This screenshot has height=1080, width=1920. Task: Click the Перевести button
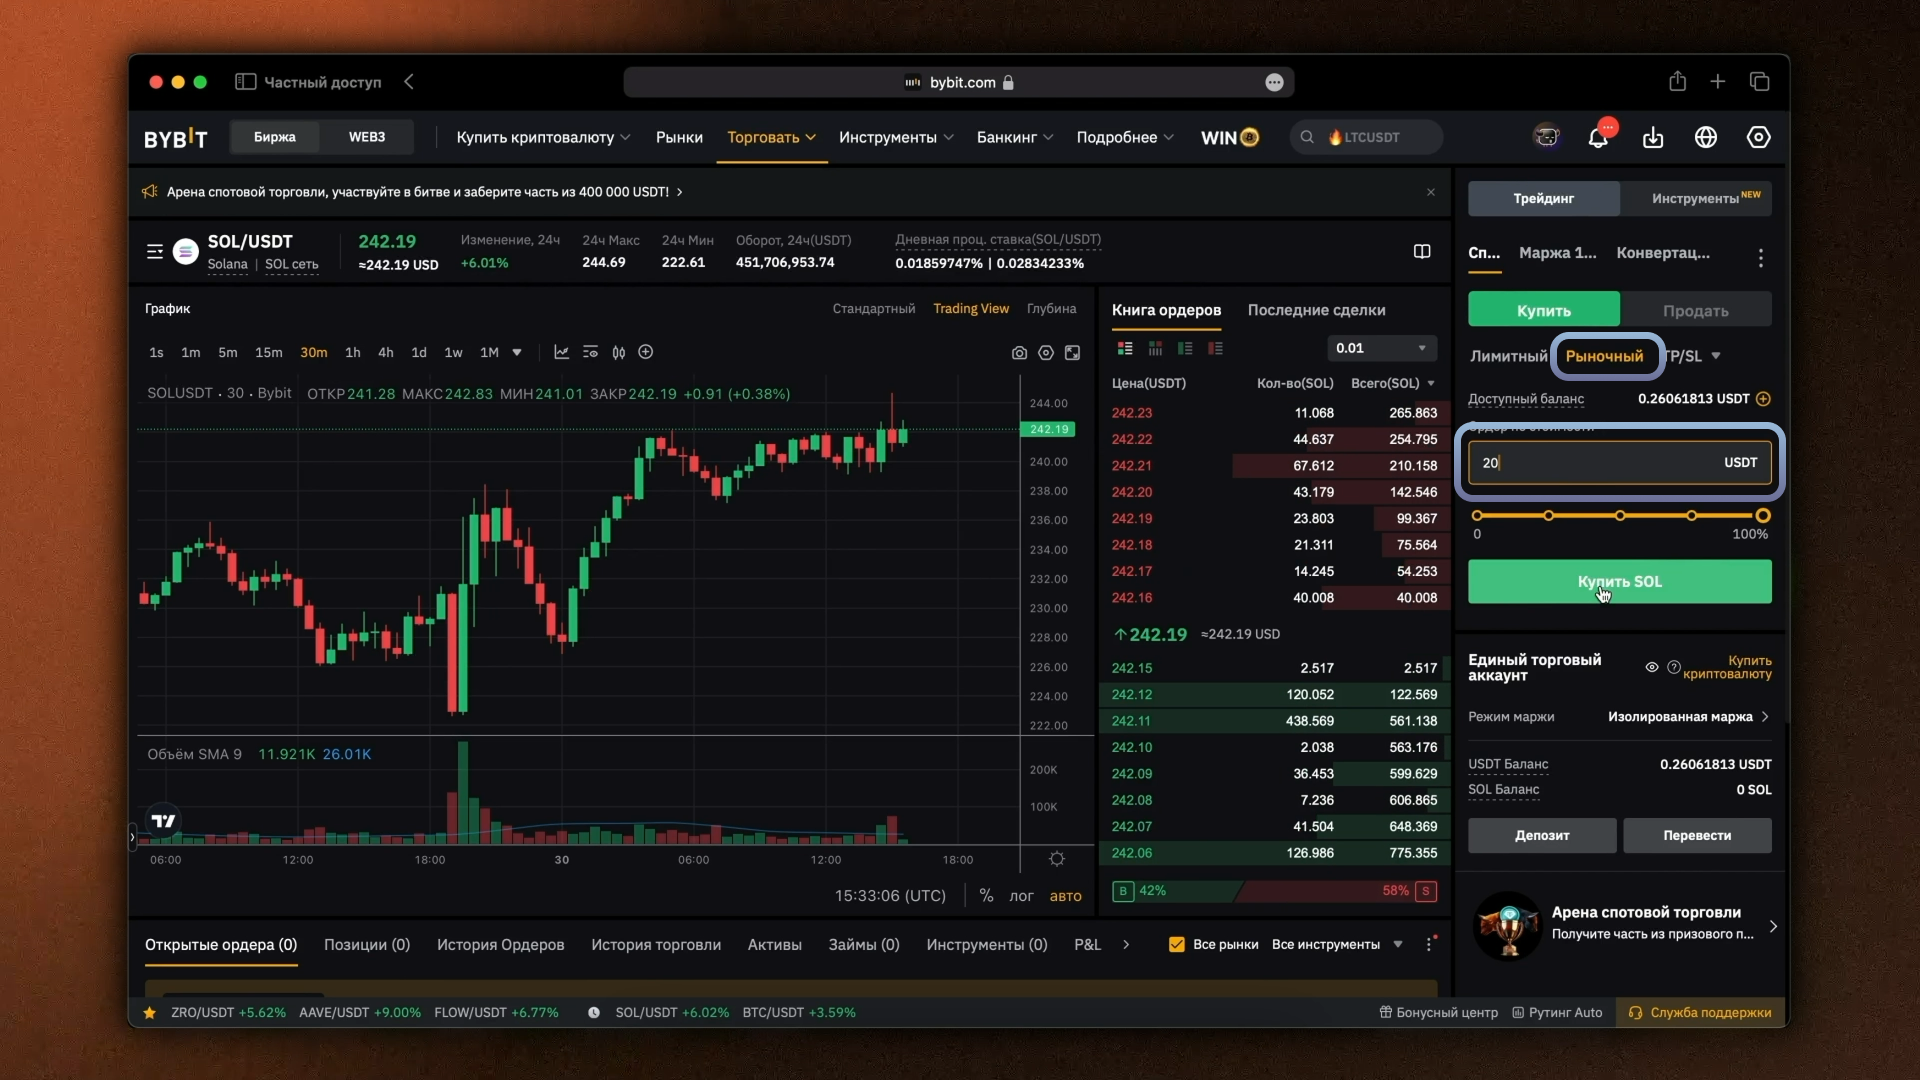pyautogui.click(x=1696, y=836)
